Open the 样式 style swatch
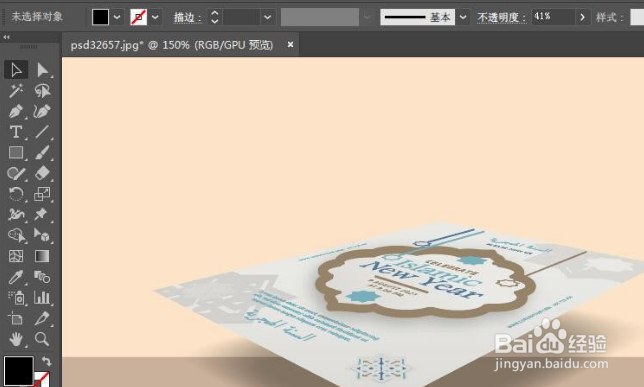 tap(637, 17)
